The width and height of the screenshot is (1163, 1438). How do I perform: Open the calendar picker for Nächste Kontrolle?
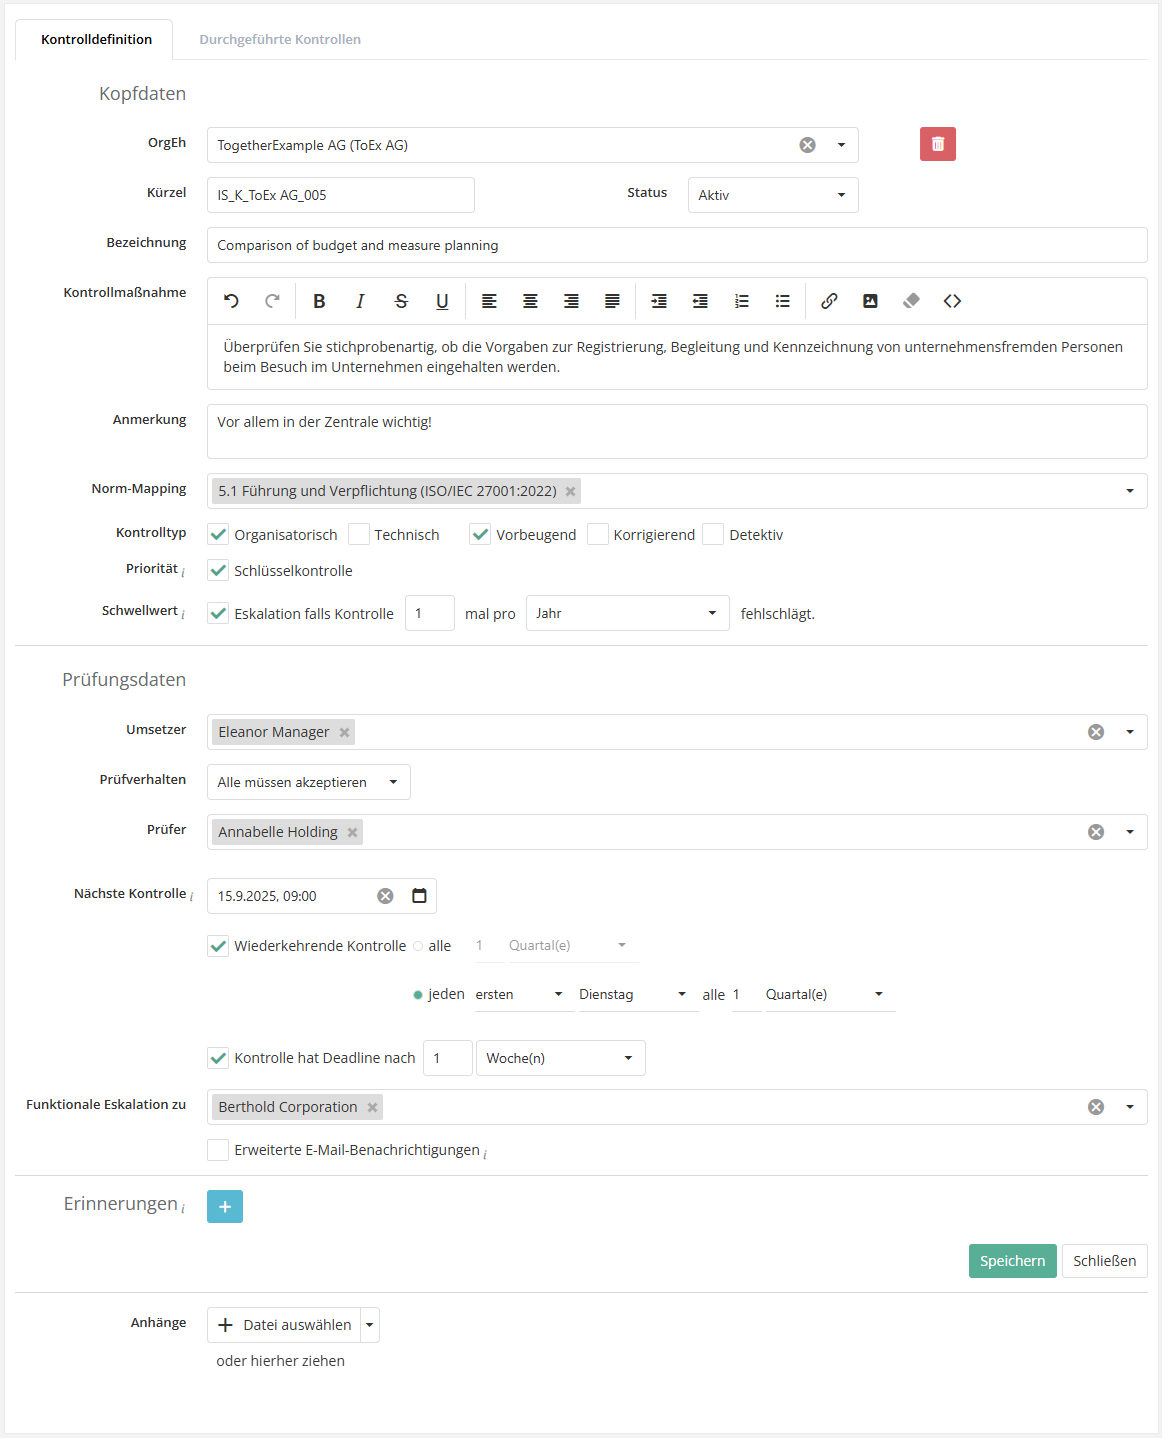[x=419, y=896]
